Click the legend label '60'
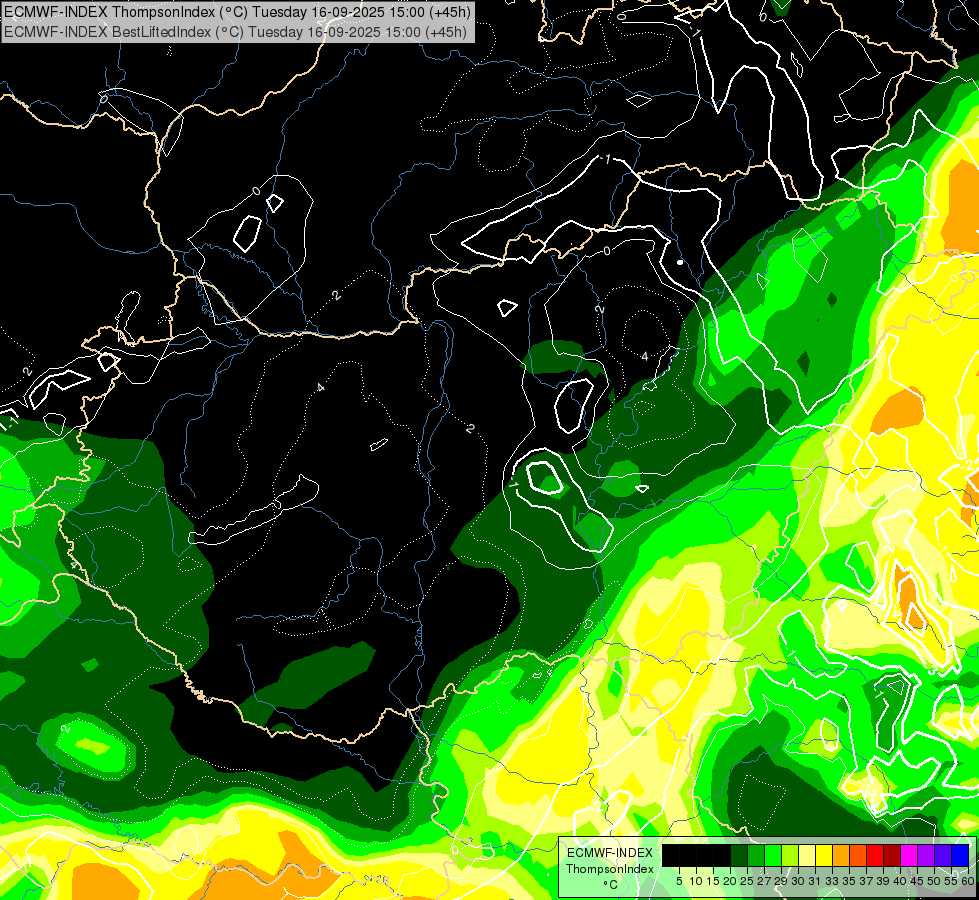The height and width of the screenshot is (900, 979). (968, 881)
